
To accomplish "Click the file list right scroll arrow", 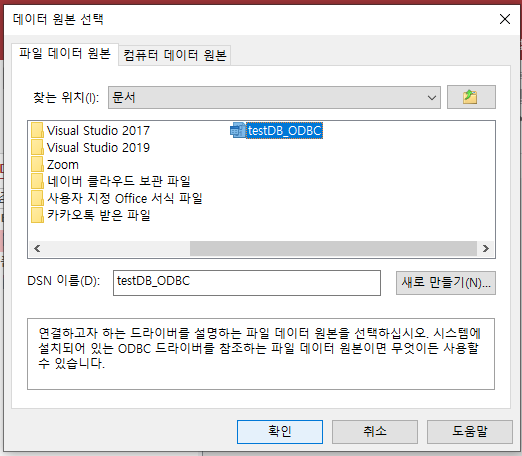I will click(x=486, y=248).
